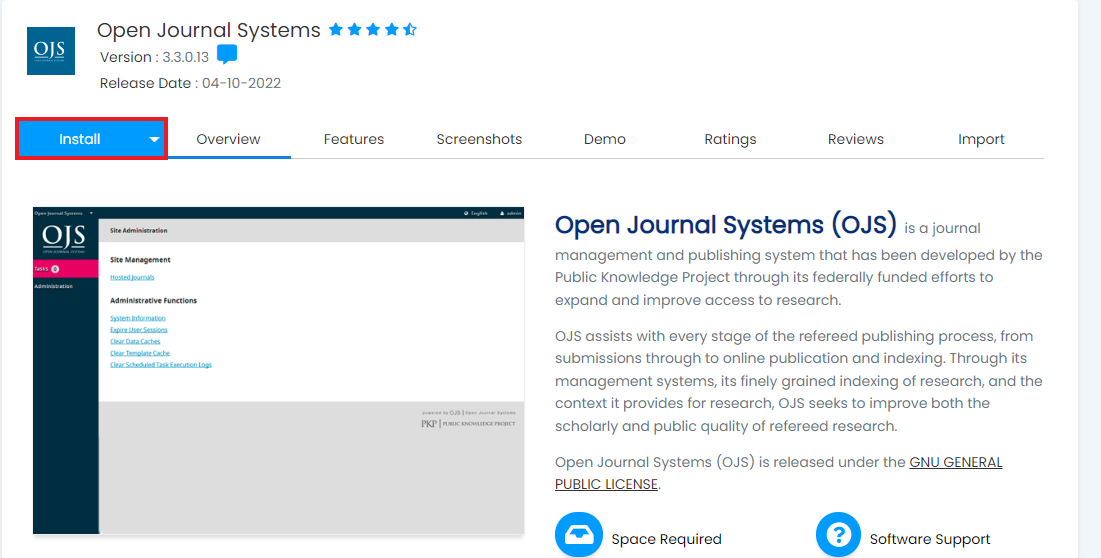Open the Demo tab
Viewport: 1101px width, 558px height.
(605, 139)
